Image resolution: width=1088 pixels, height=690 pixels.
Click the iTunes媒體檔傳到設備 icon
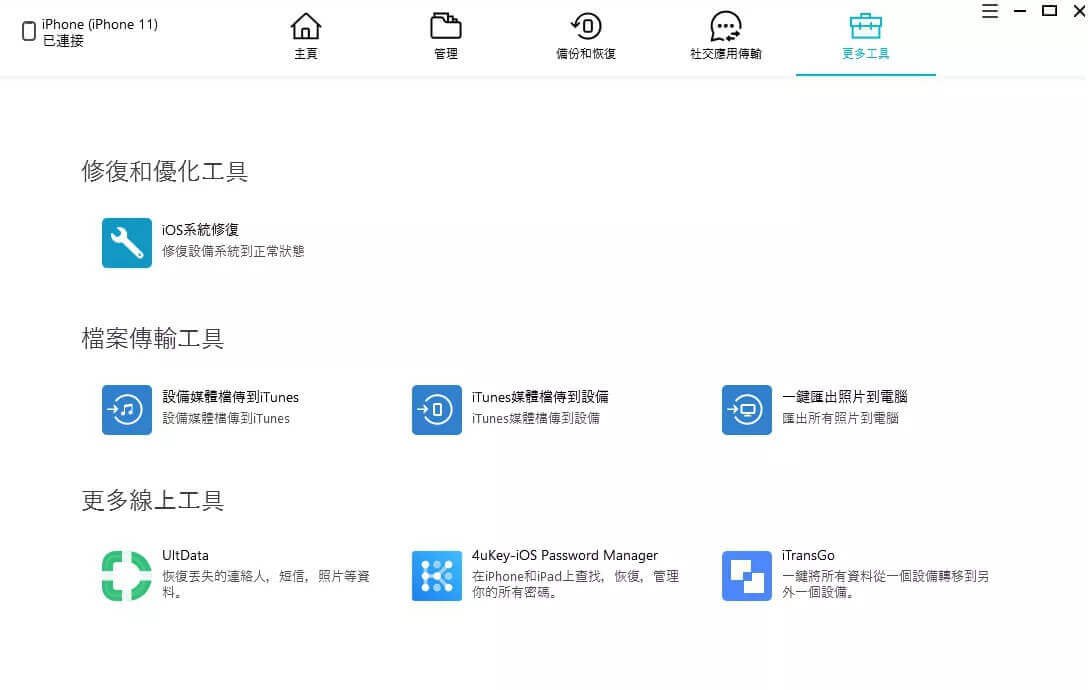click(437, 410)
